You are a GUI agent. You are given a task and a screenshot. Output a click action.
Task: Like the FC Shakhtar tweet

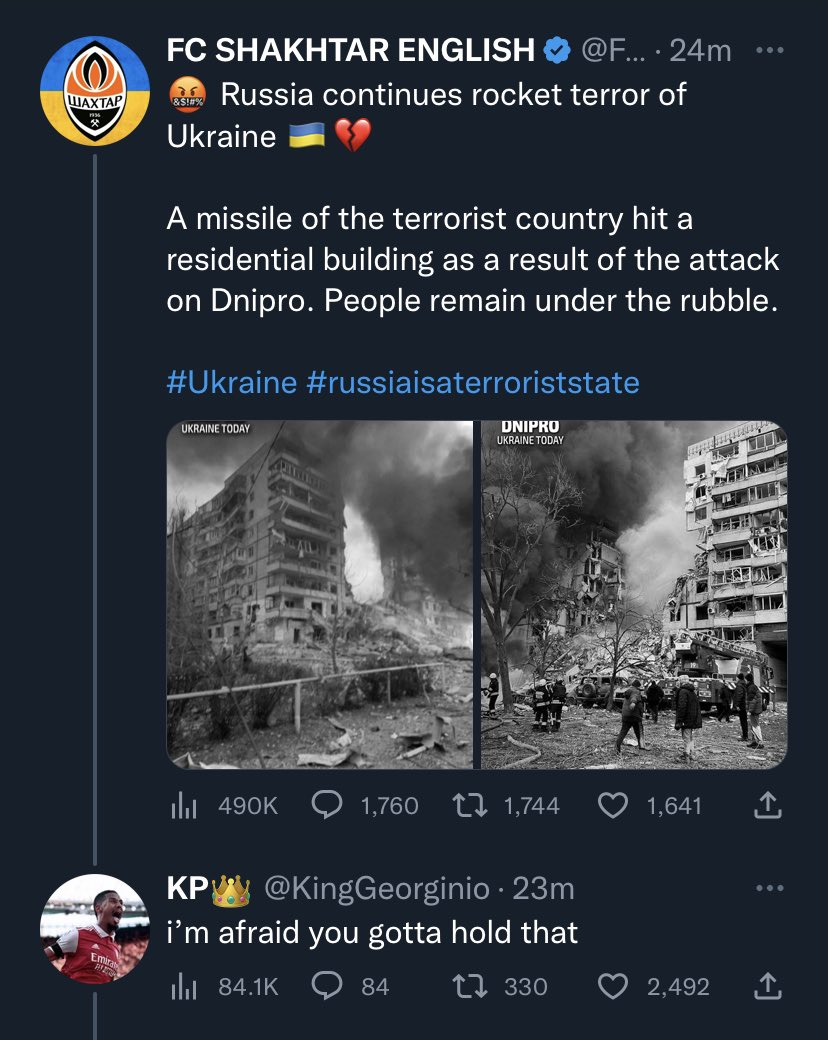click(612, 805)
